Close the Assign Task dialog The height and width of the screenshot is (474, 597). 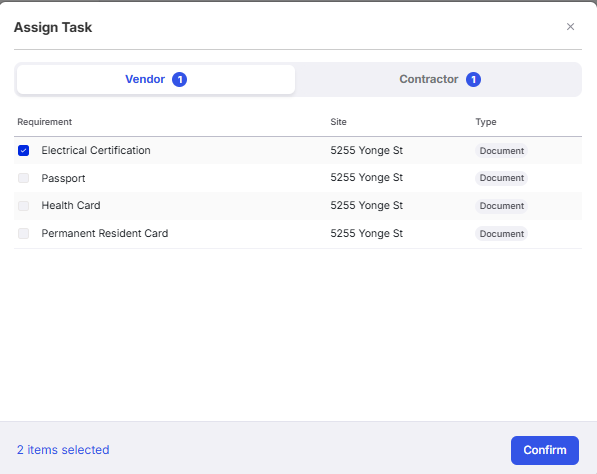coord(570,27)
